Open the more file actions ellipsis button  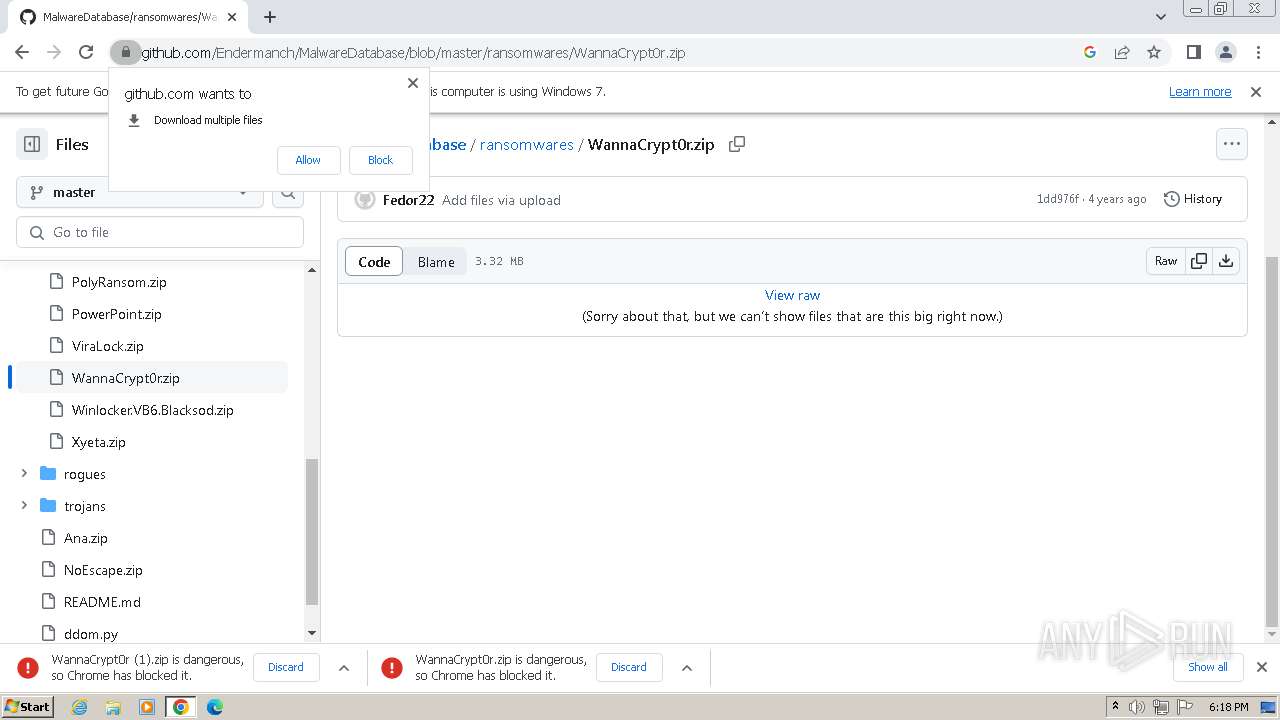(1232, 144)
